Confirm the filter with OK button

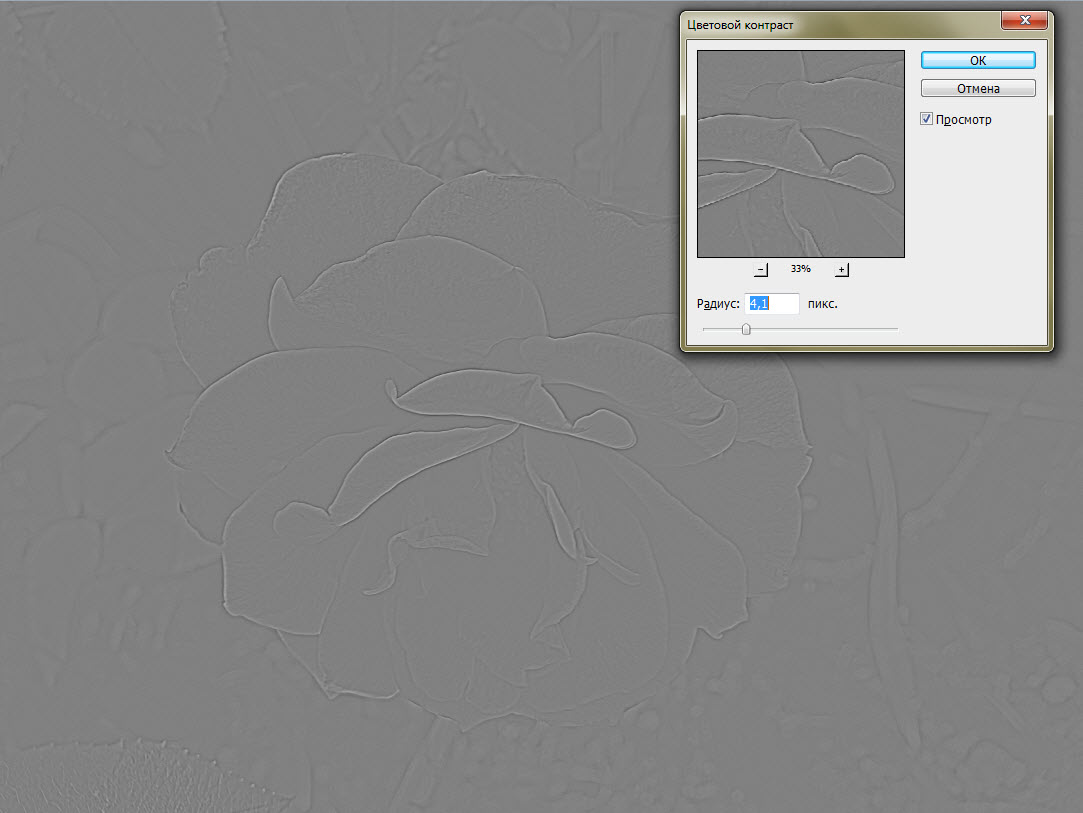tap(978, 60)
